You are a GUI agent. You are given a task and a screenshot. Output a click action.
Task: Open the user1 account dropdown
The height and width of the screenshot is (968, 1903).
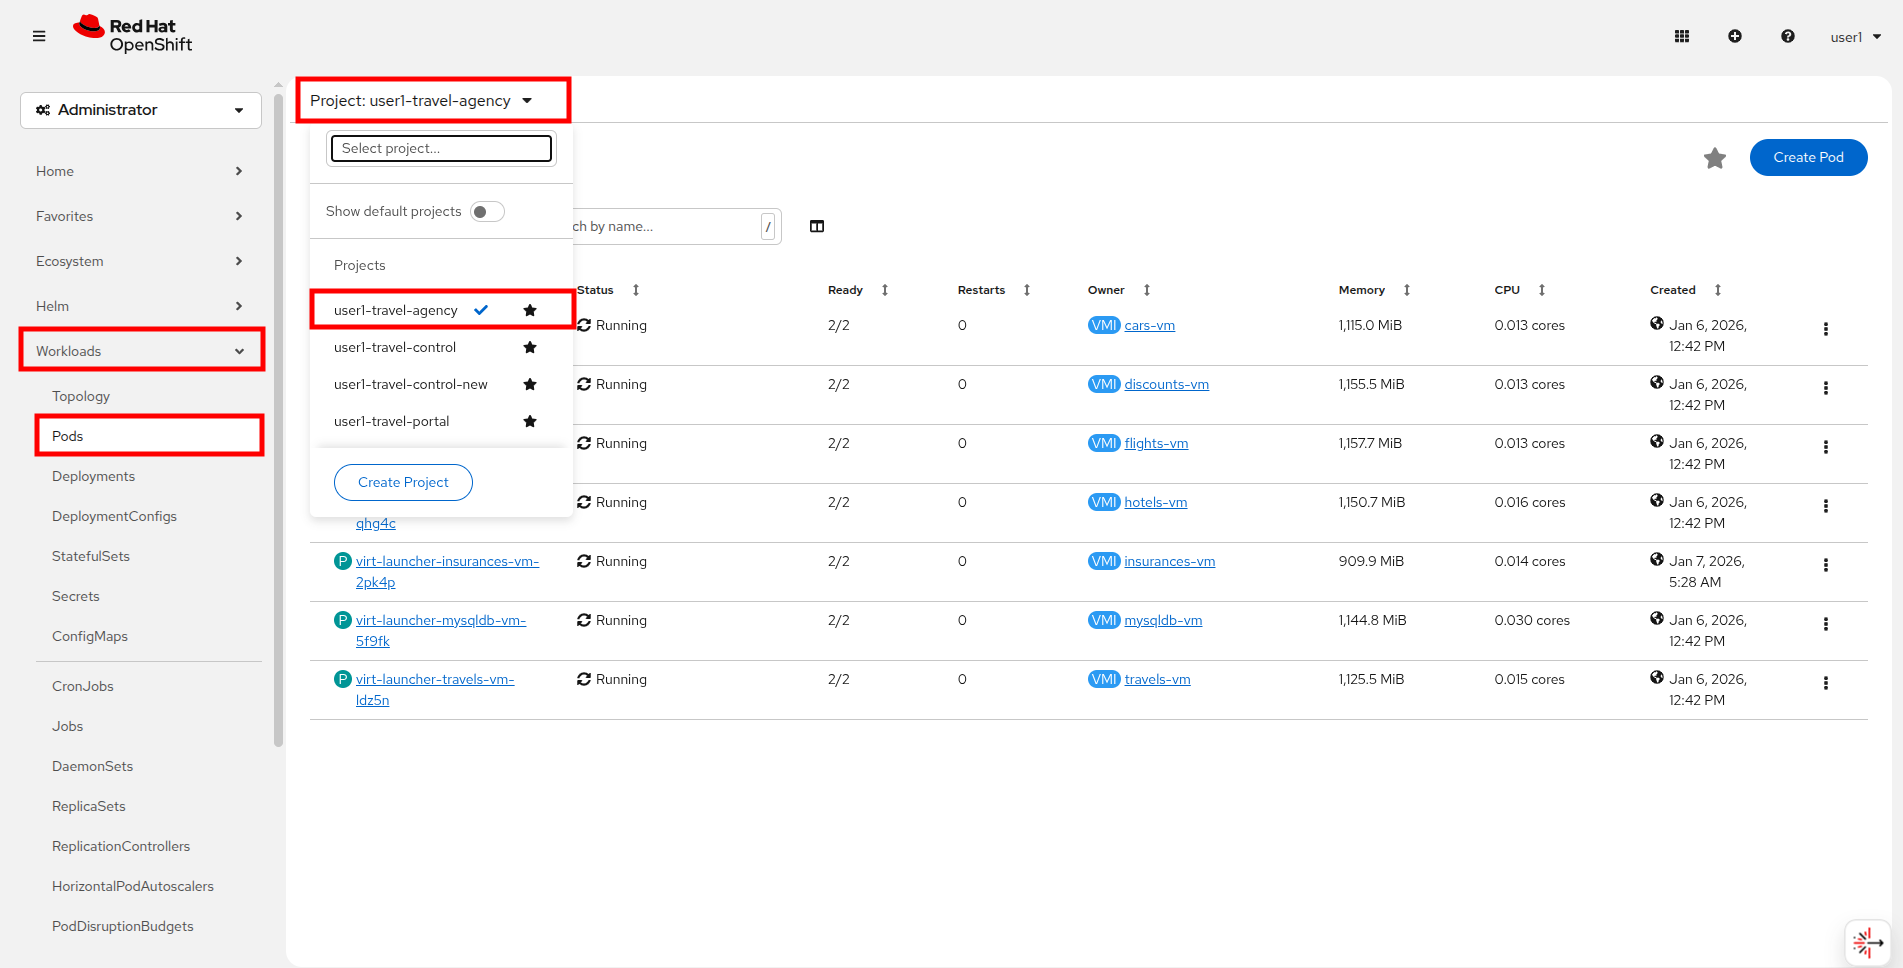[1856, 37]
